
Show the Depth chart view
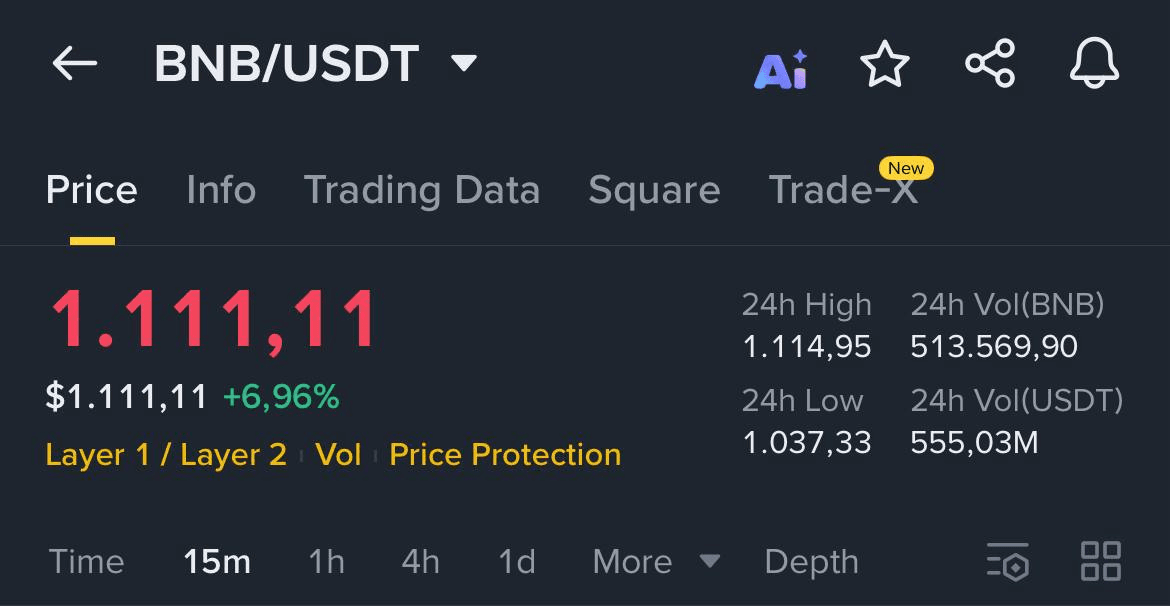811,562
